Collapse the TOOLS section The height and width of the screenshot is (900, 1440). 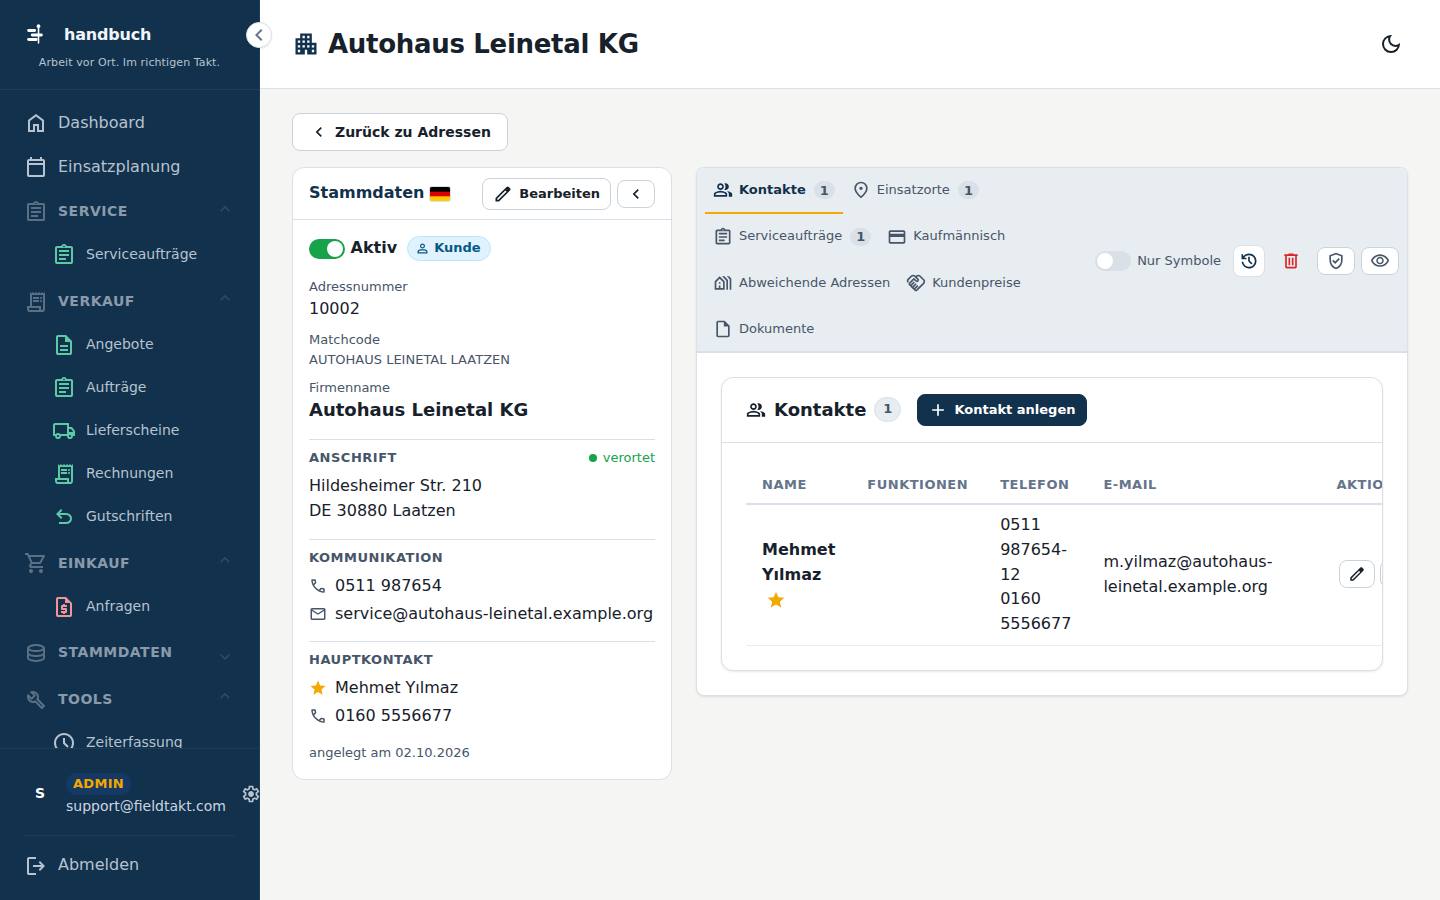(x=129, y=699)
